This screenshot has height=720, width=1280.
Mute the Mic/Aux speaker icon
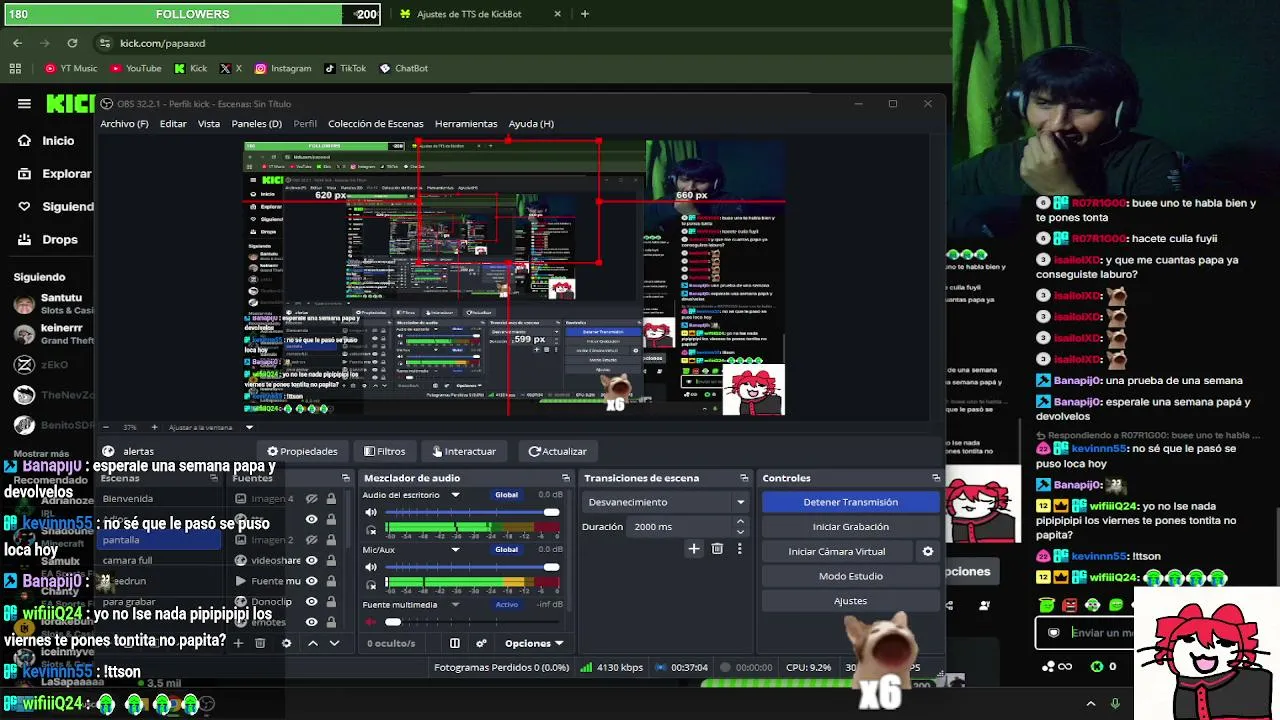point(371,567)
